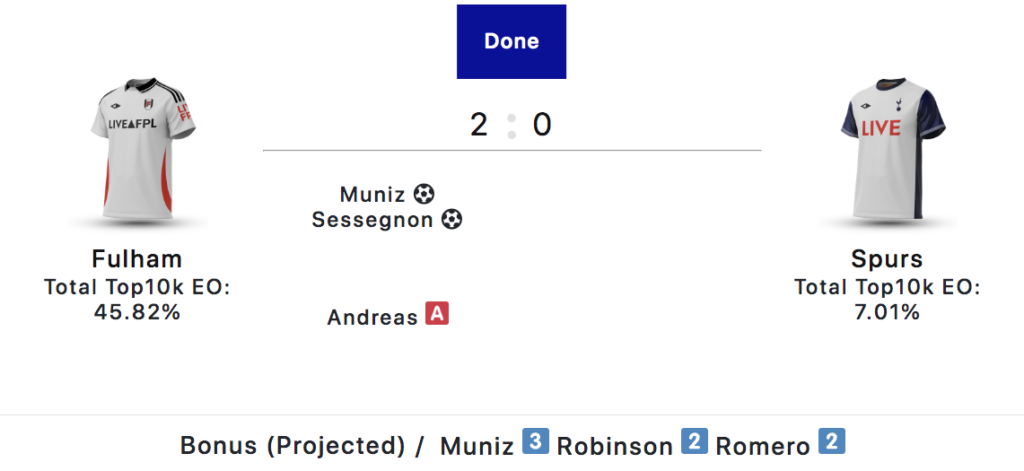
Task: Click Robinson's name in the bonus row
Action: tap(615, 447)
